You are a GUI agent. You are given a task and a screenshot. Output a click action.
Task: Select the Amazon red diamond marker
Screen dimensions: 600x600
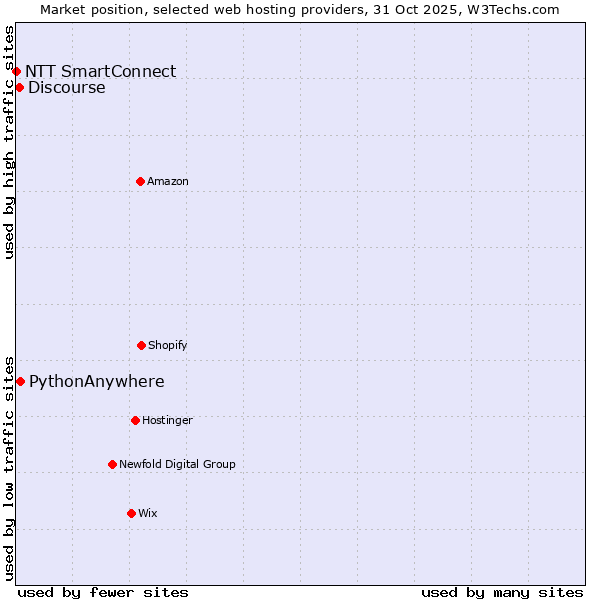pos(140,181)
